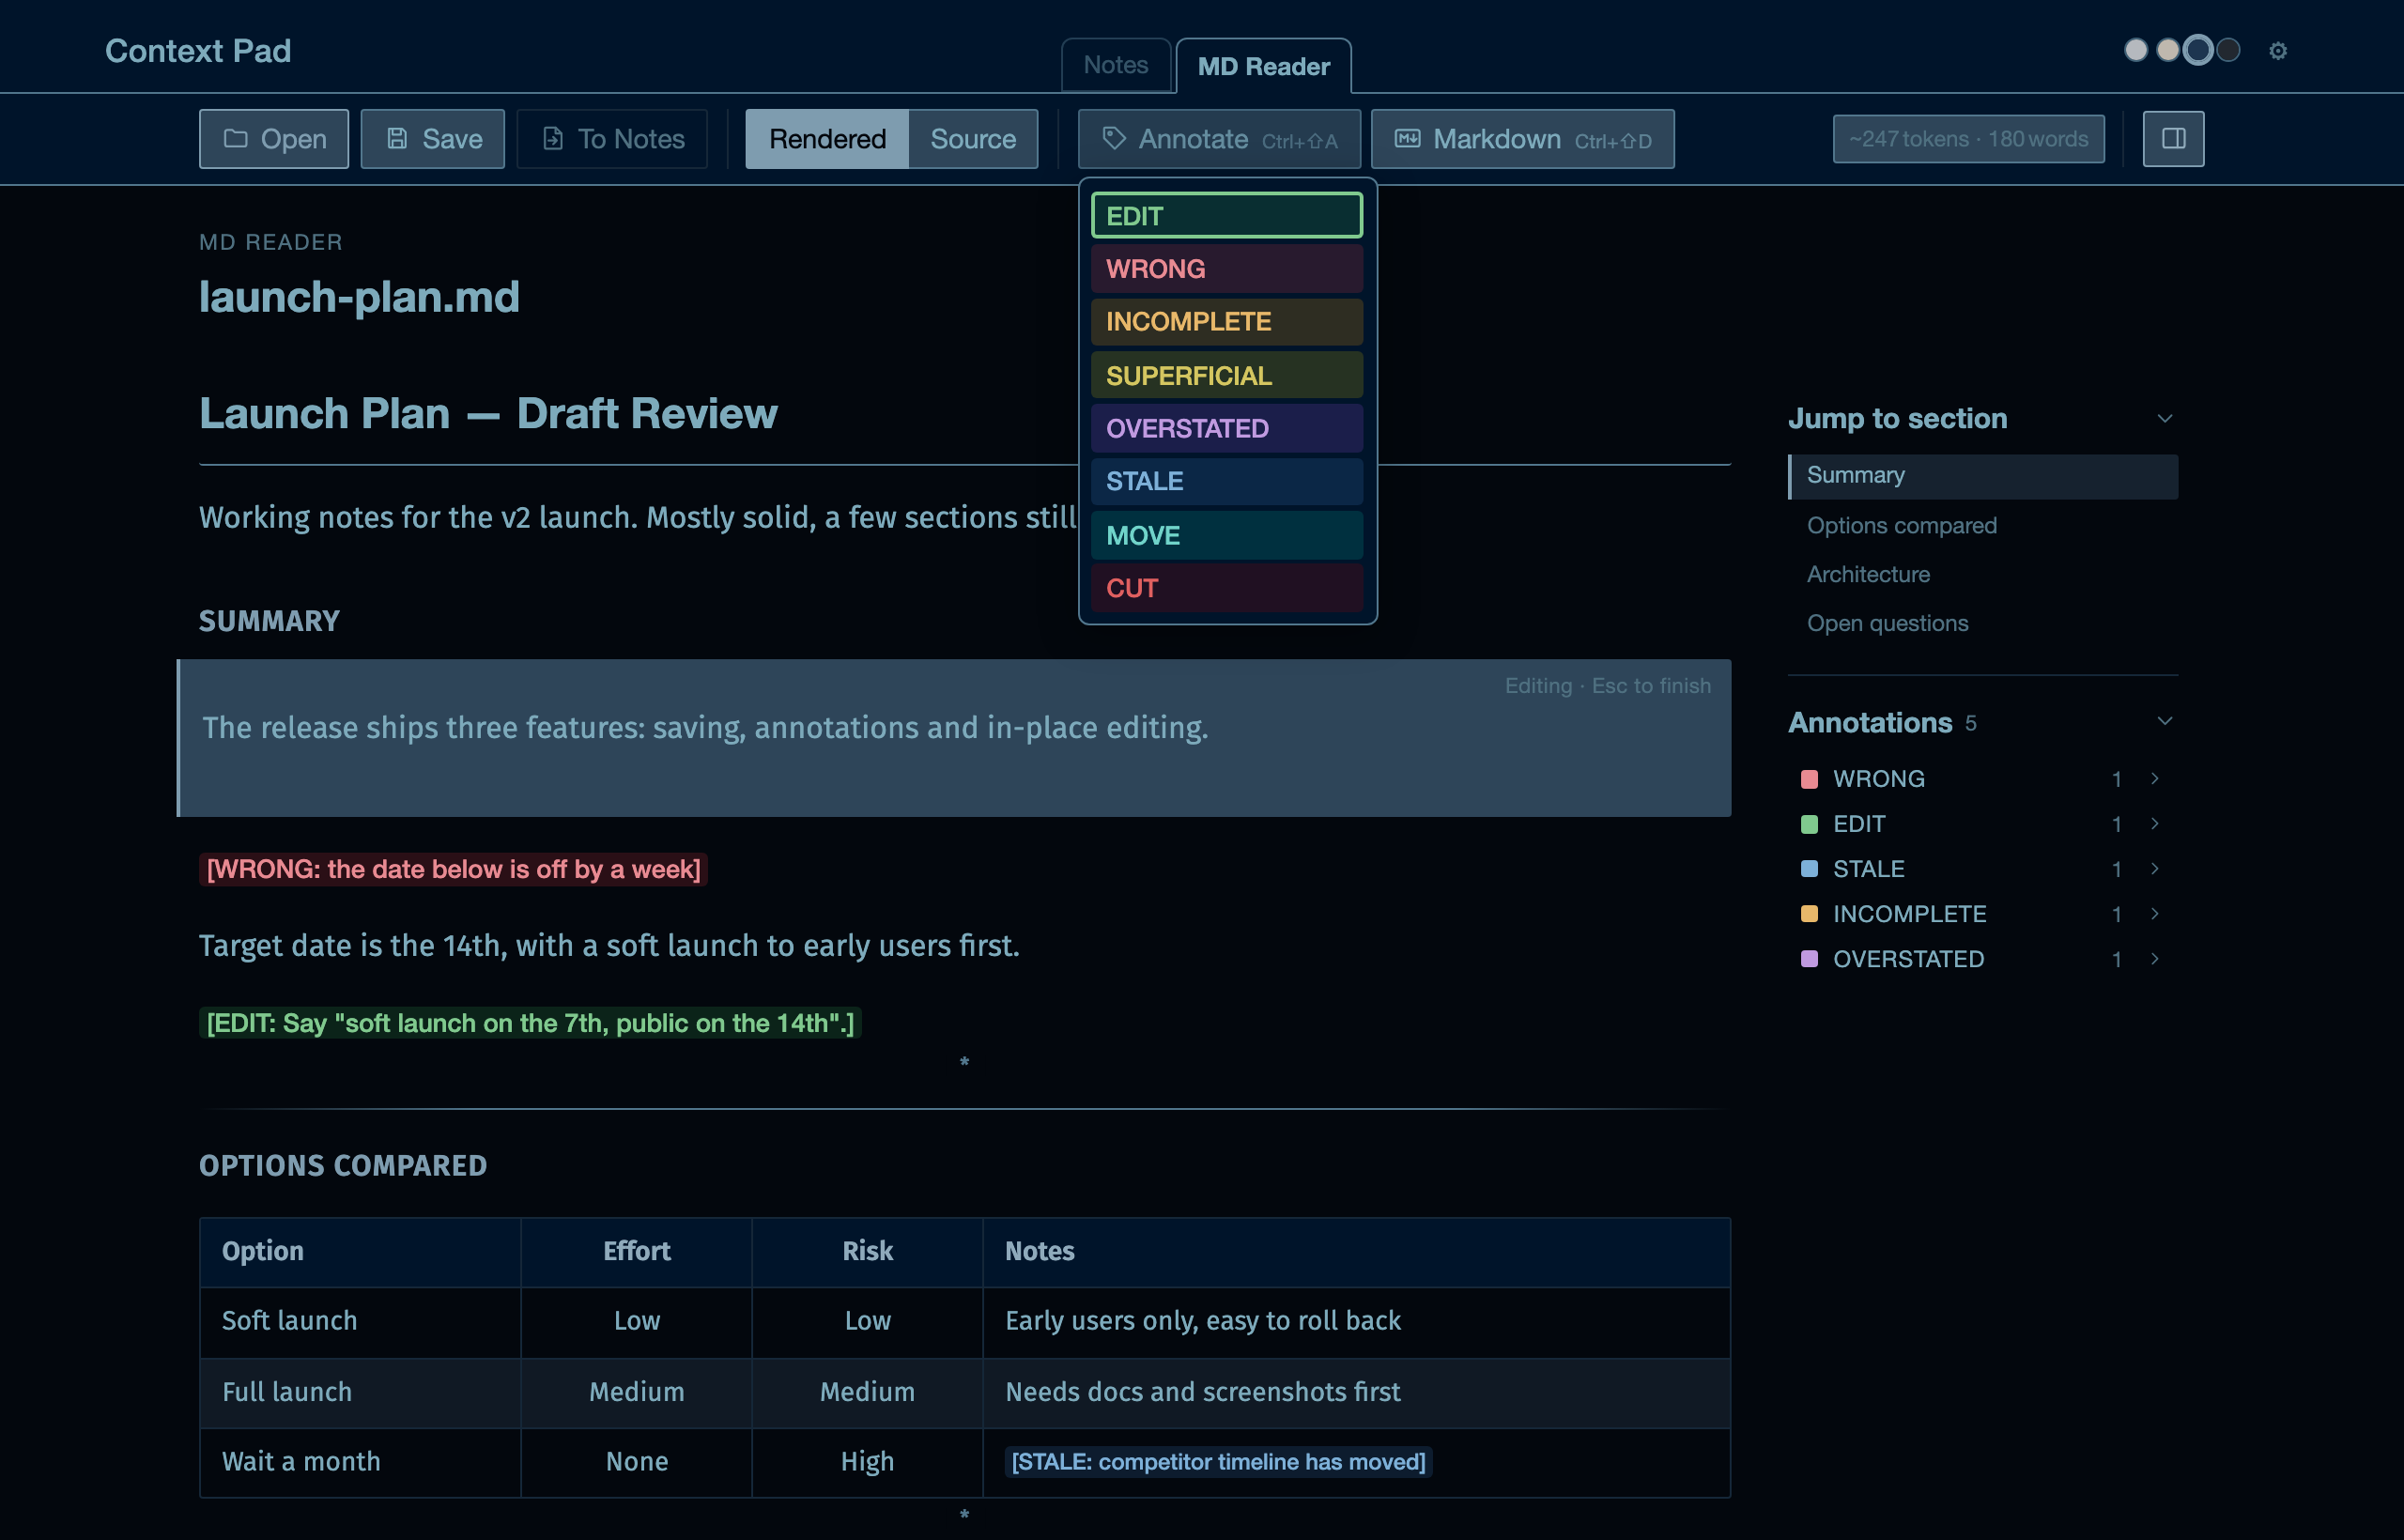Click the editing summary paragraph field
Image resolution: width=2404 pixels, height=1540 pixels.
tap(955, 738)
